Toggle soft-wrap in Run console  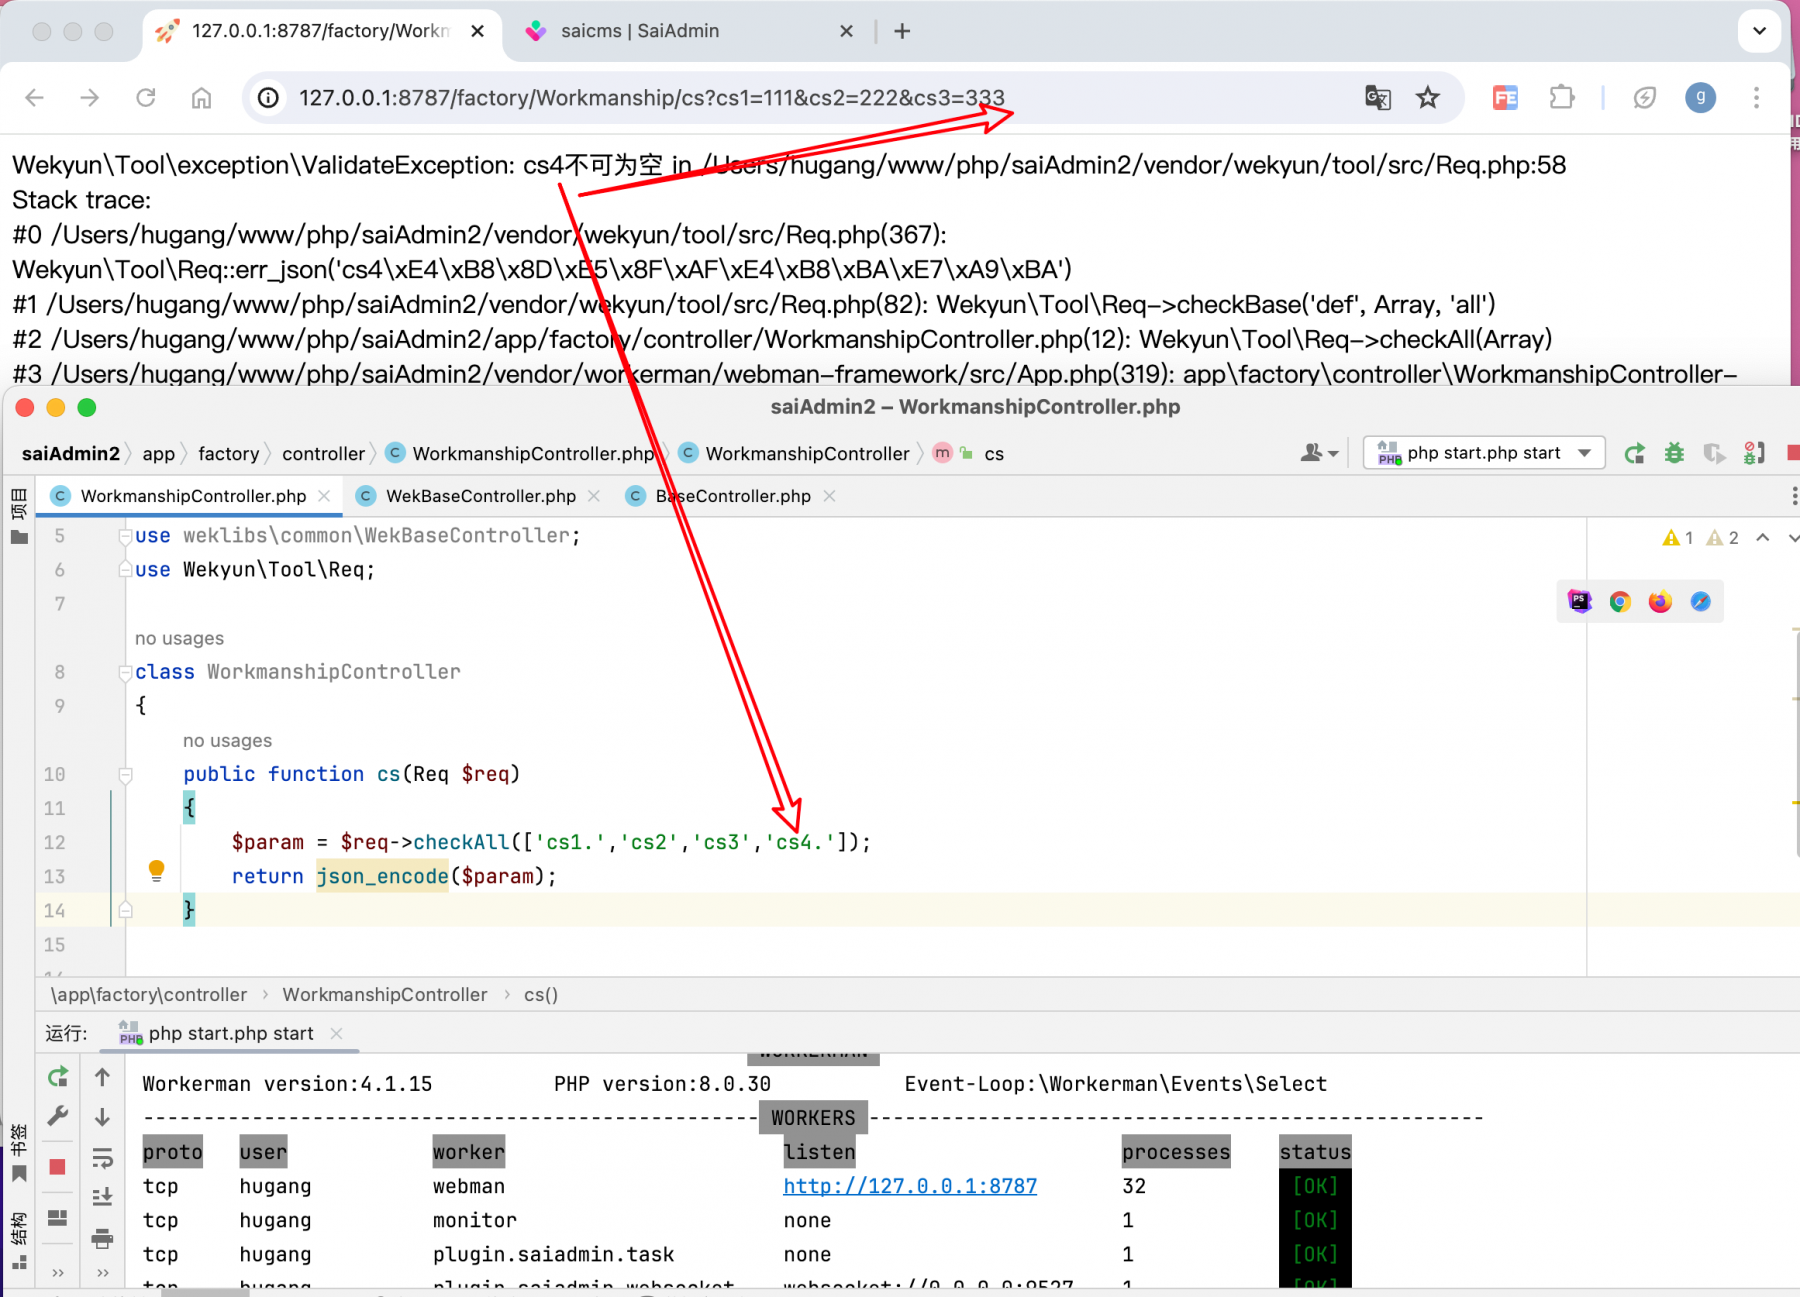click(x=102, y=1158)
